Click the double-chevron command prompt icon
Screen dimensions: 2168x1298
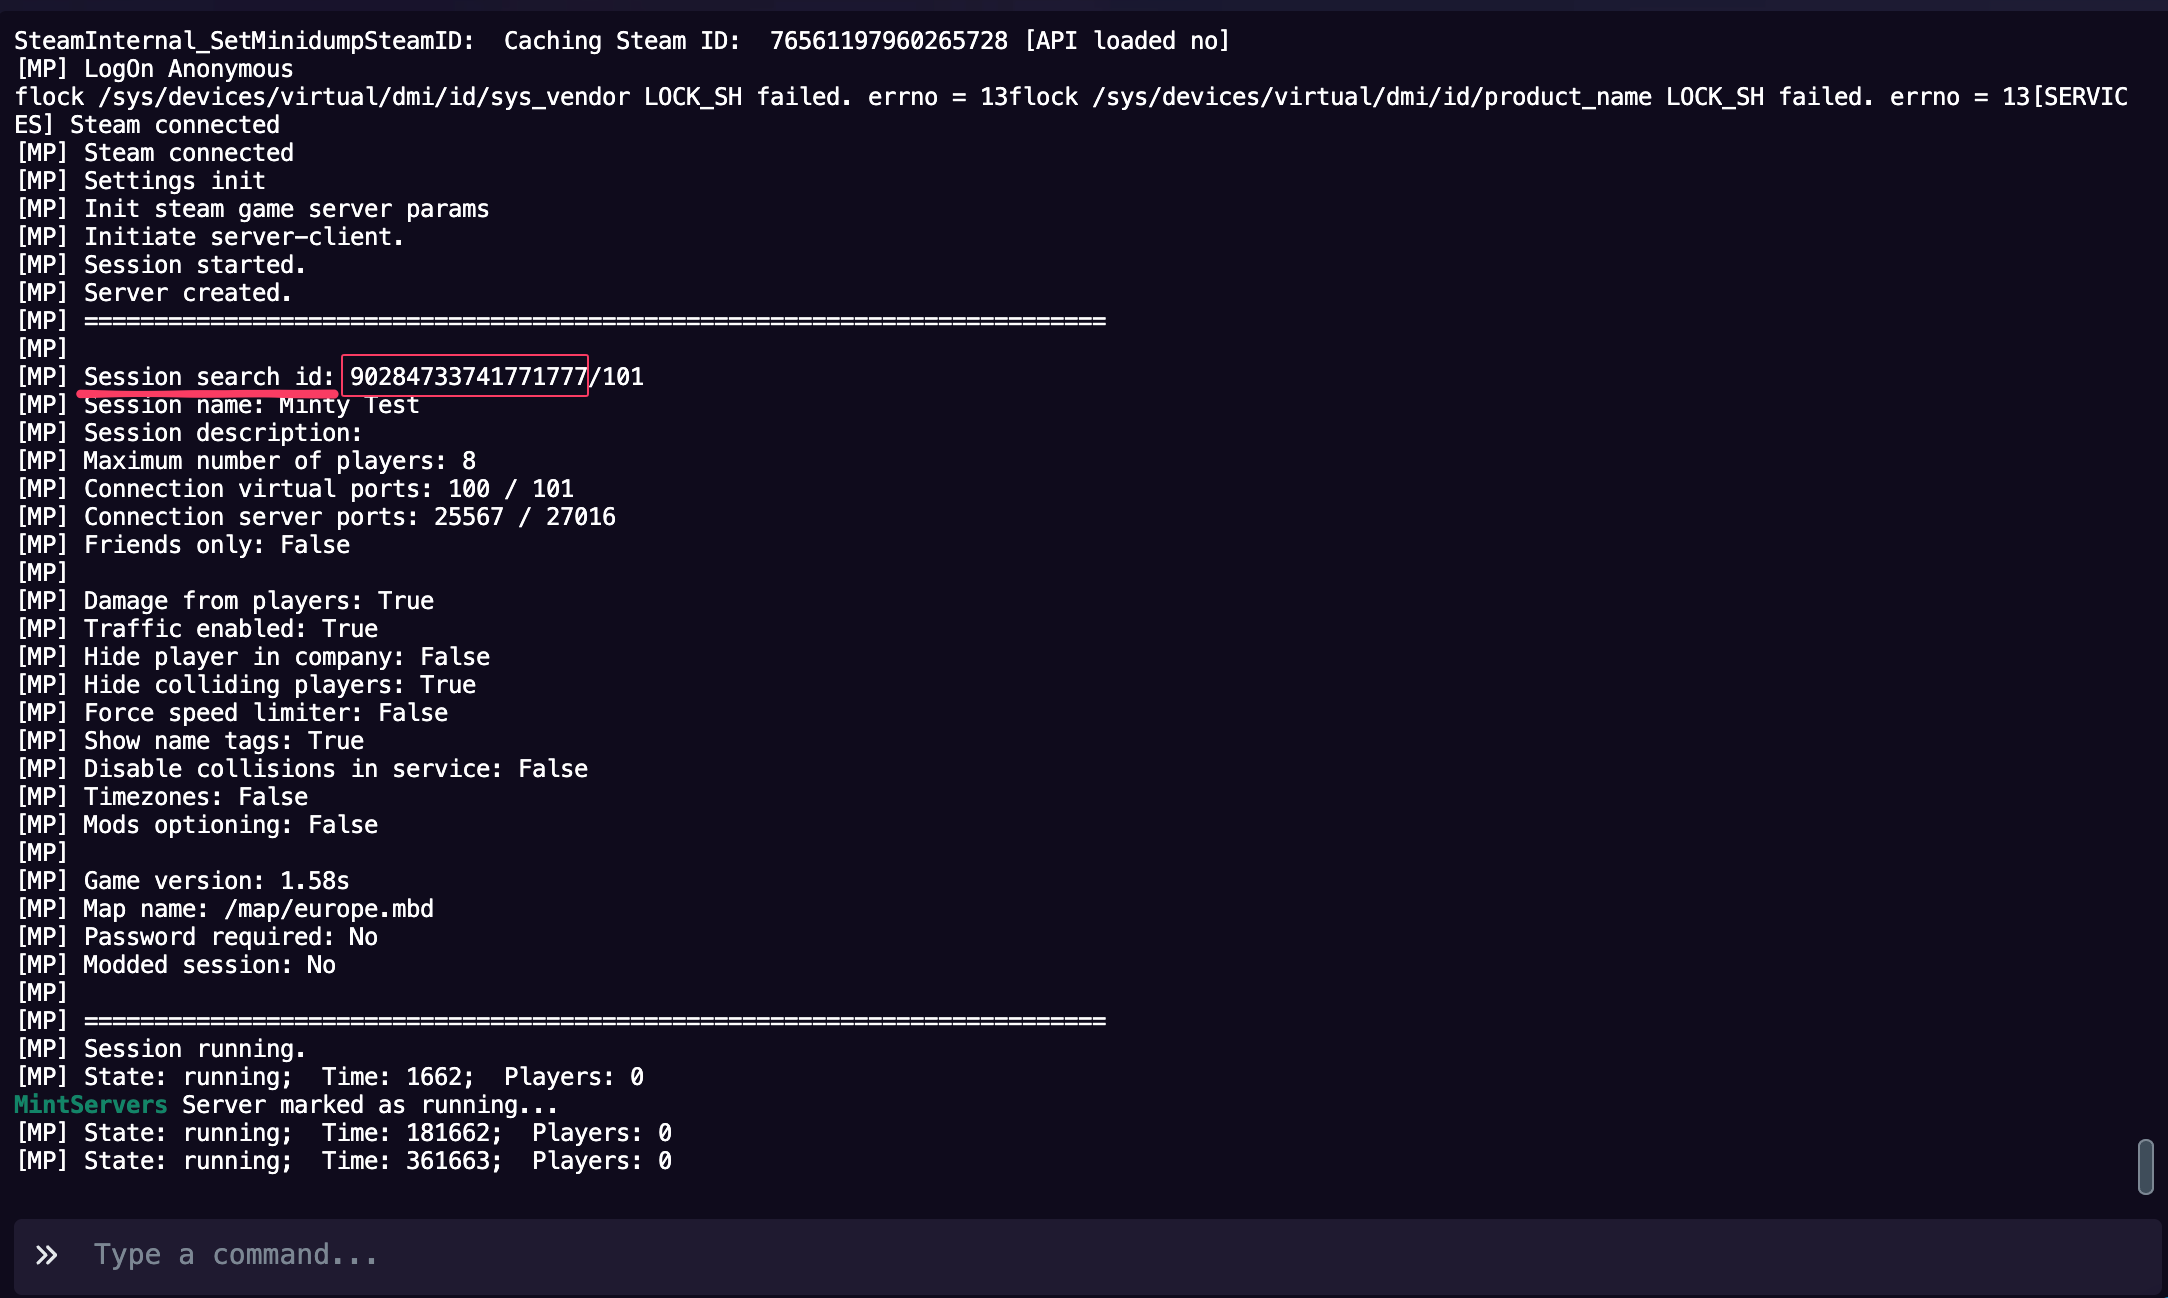pos(46,1255)
